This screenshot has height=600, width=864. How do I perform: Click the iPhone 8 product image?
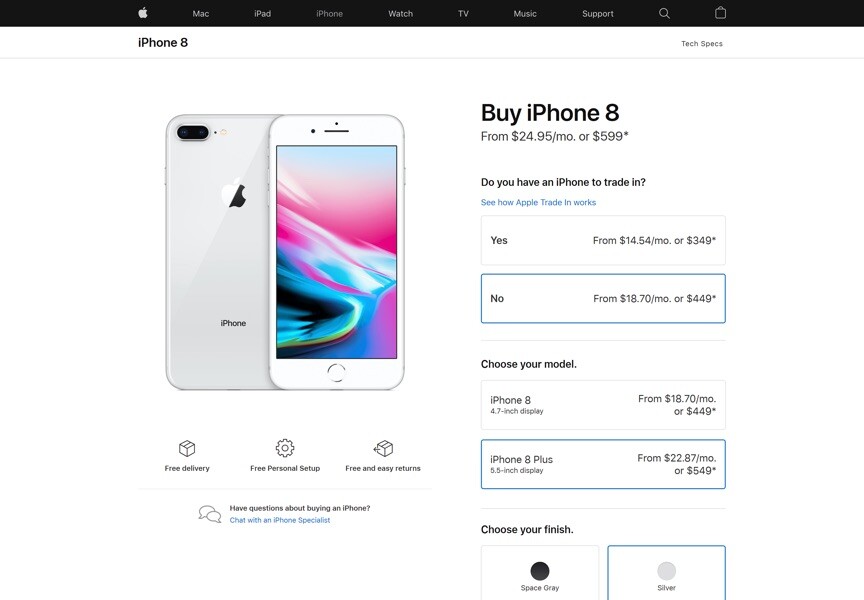click(x=285, y=252)
